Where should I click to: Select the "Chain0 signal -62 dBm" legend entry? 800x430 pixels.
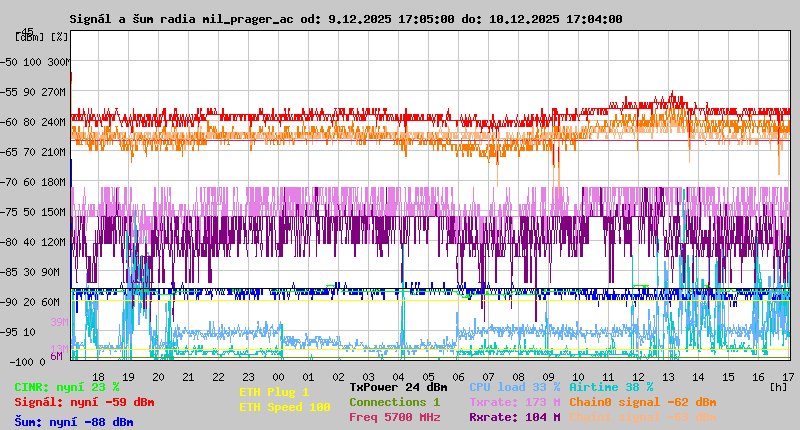tap(643, 402)
